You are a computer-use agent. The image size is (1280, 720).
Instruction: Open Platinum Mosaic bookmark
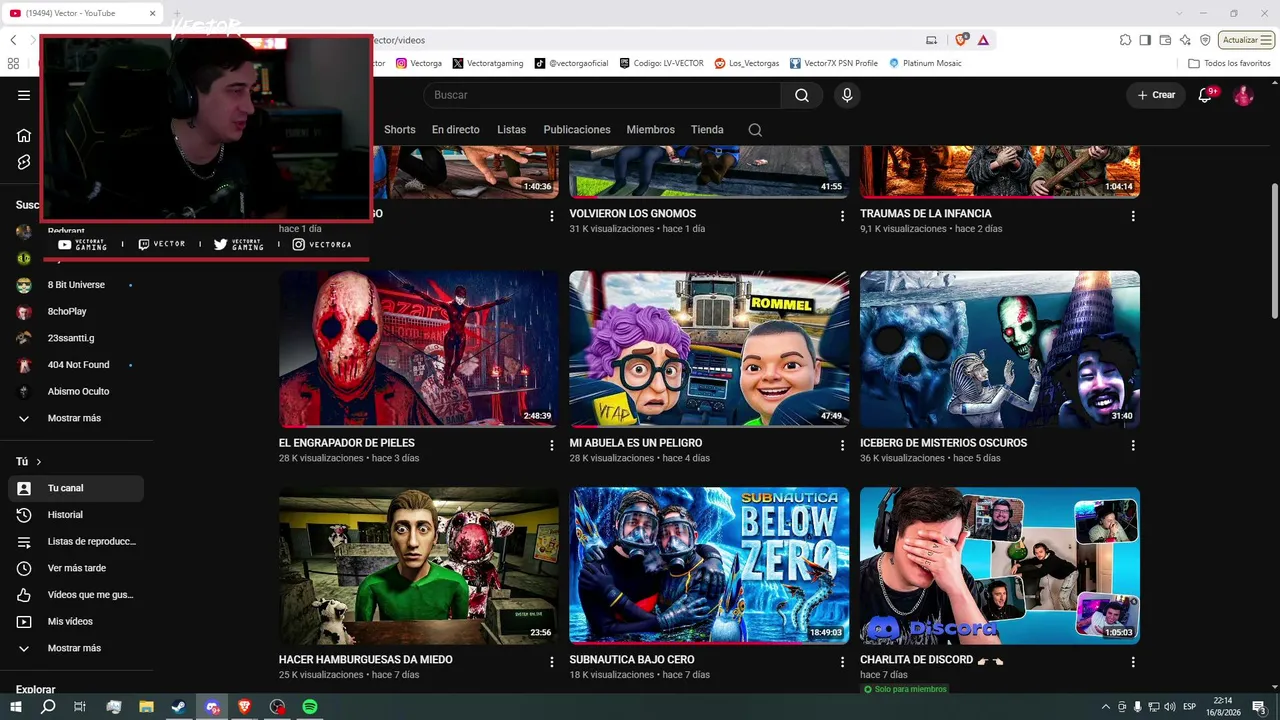(925, 63)
